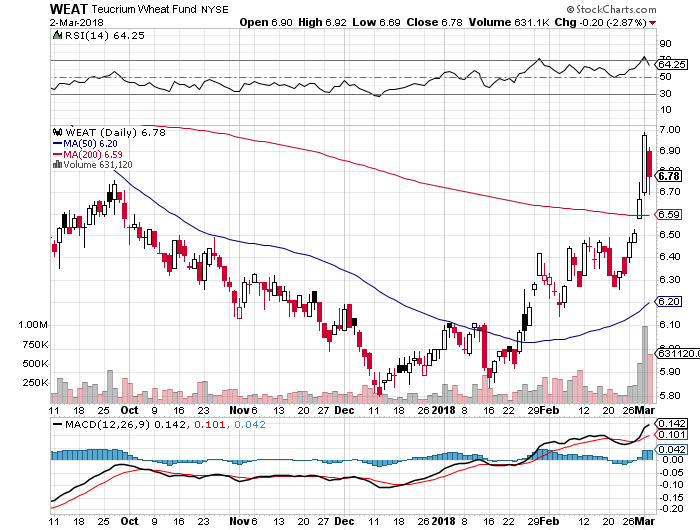Click the candlestick icon beside WEAT (Daily)
The width and height of the screenshot is (700, 530).
[x=57, y=132]
